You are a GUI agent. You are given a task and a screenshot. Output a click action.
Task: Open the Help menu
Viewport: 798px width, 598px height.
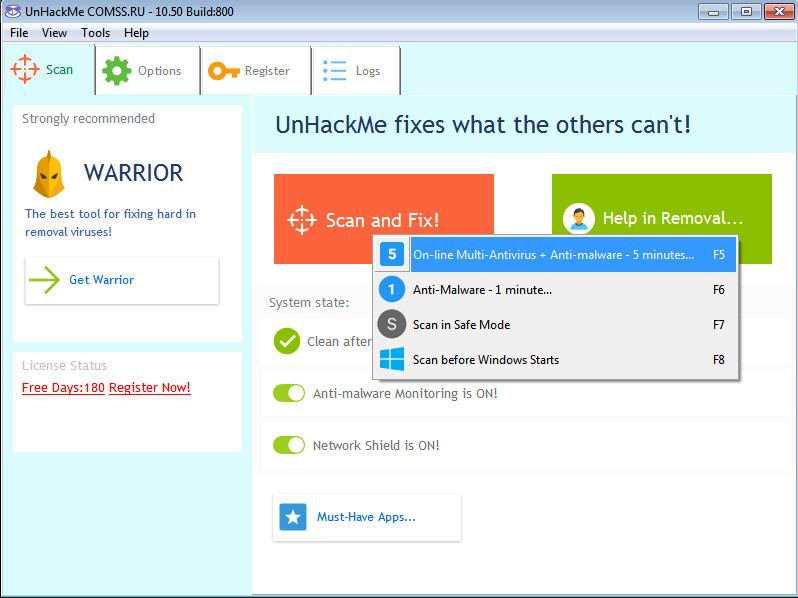[x=136, y=33]
